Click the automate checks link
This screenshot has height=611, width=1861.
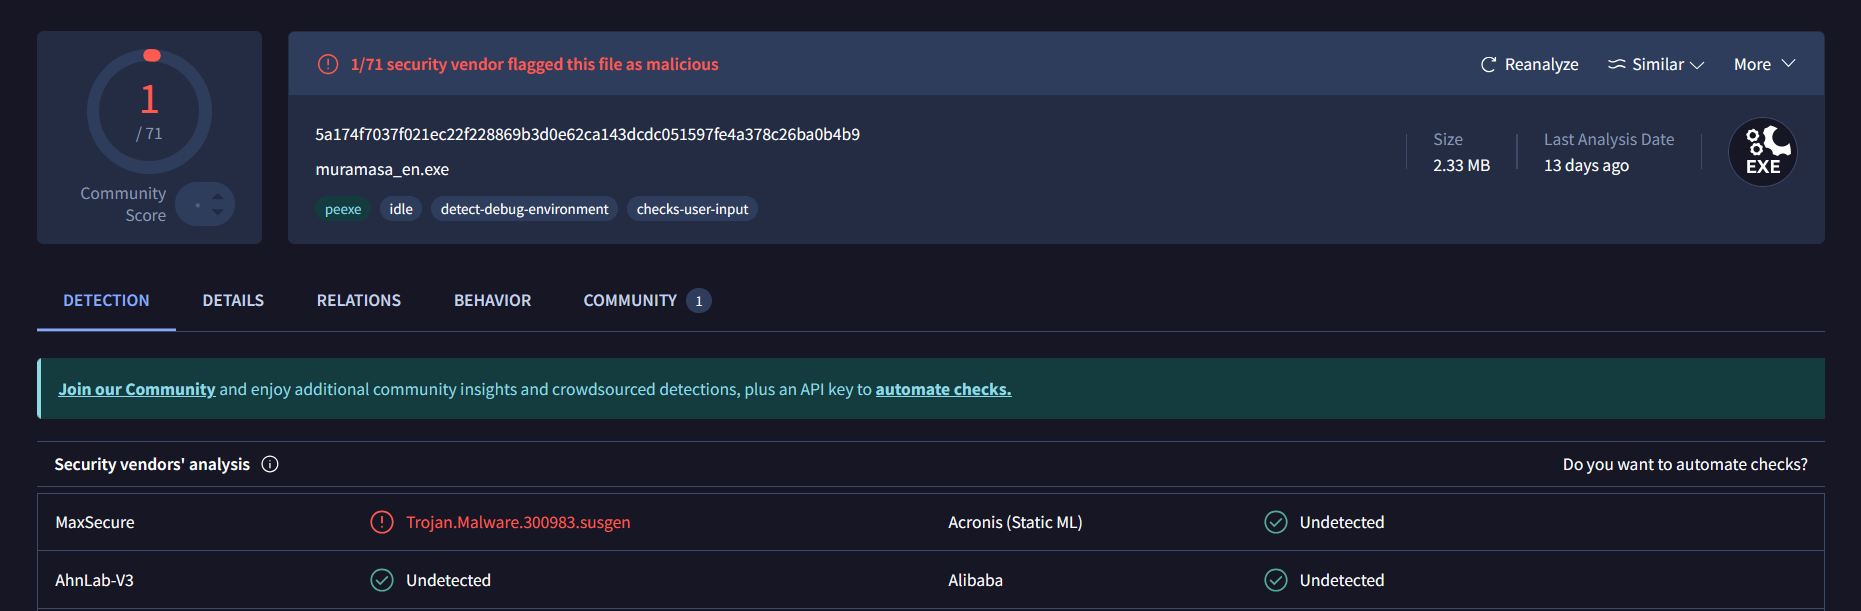coord(943,389)
